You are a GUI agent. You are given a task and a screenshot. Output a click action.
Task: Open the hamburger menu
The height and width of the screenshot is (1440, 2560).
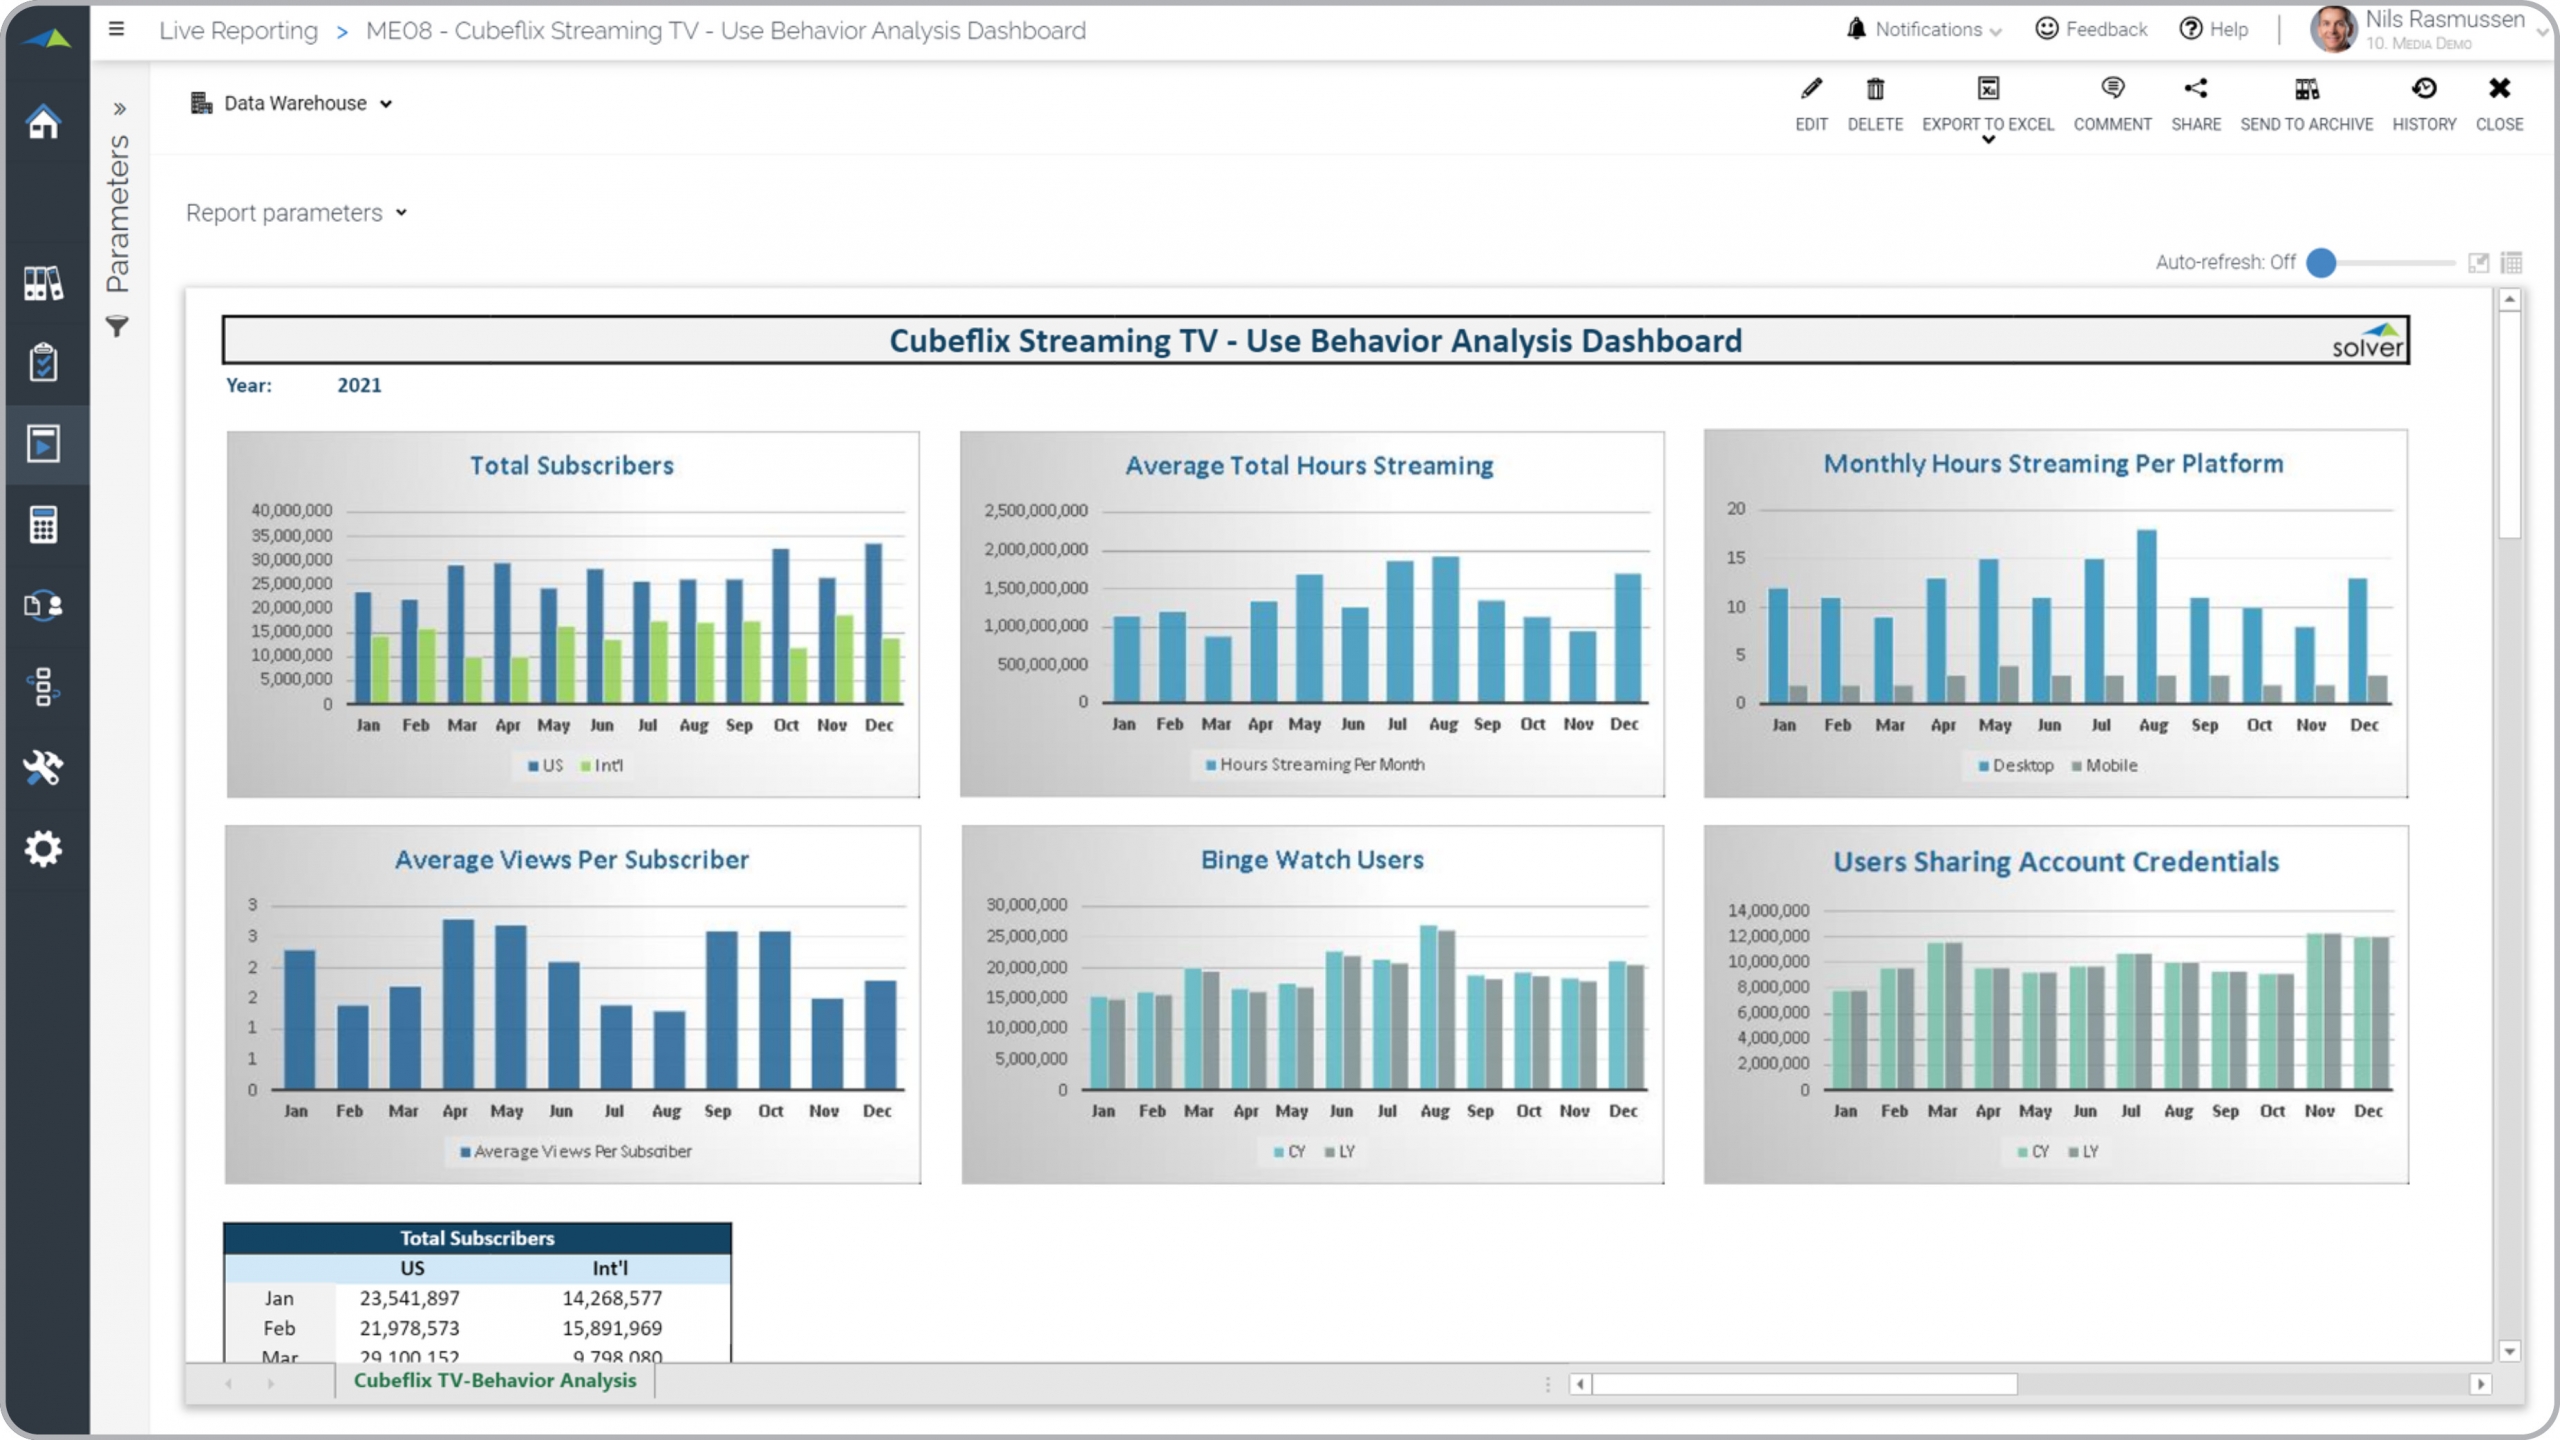(x=117, y=30)
